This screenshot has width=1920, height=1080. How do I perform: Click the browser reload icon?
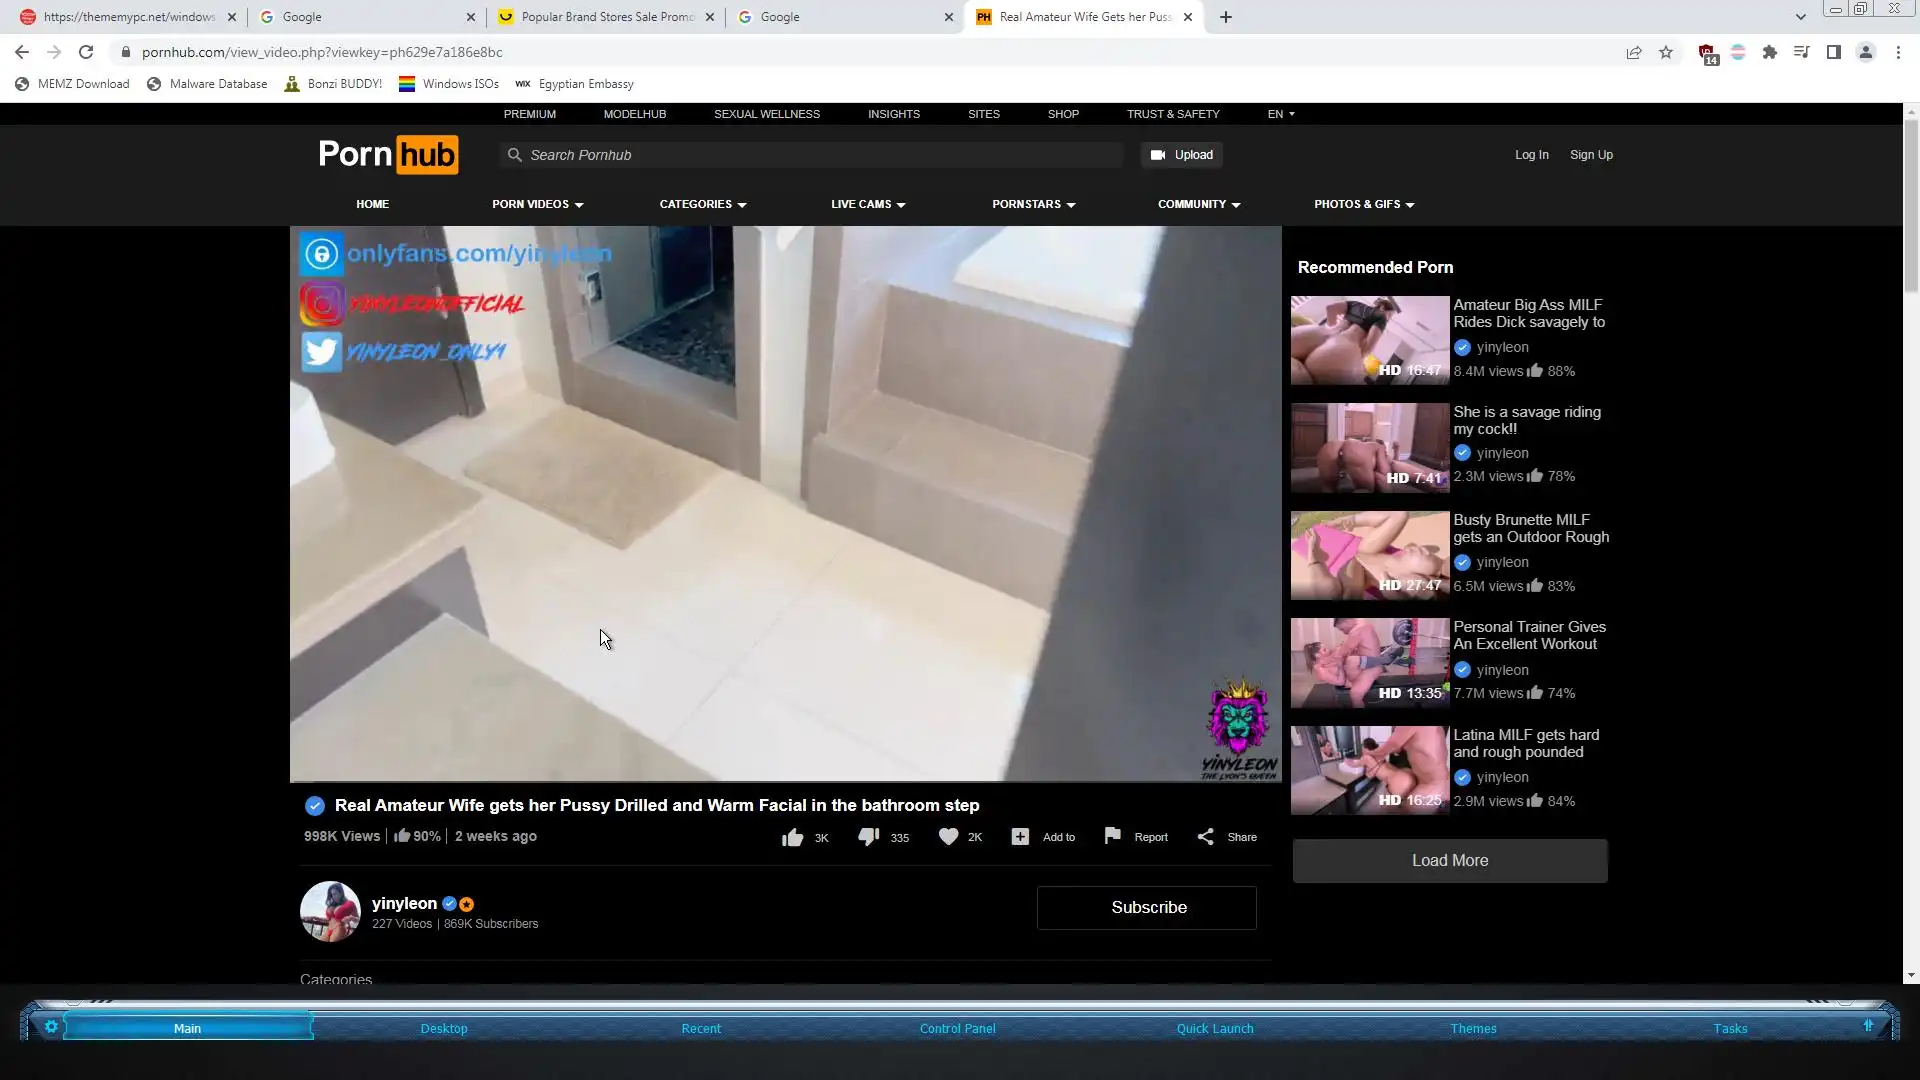click(x=86, y=52)
